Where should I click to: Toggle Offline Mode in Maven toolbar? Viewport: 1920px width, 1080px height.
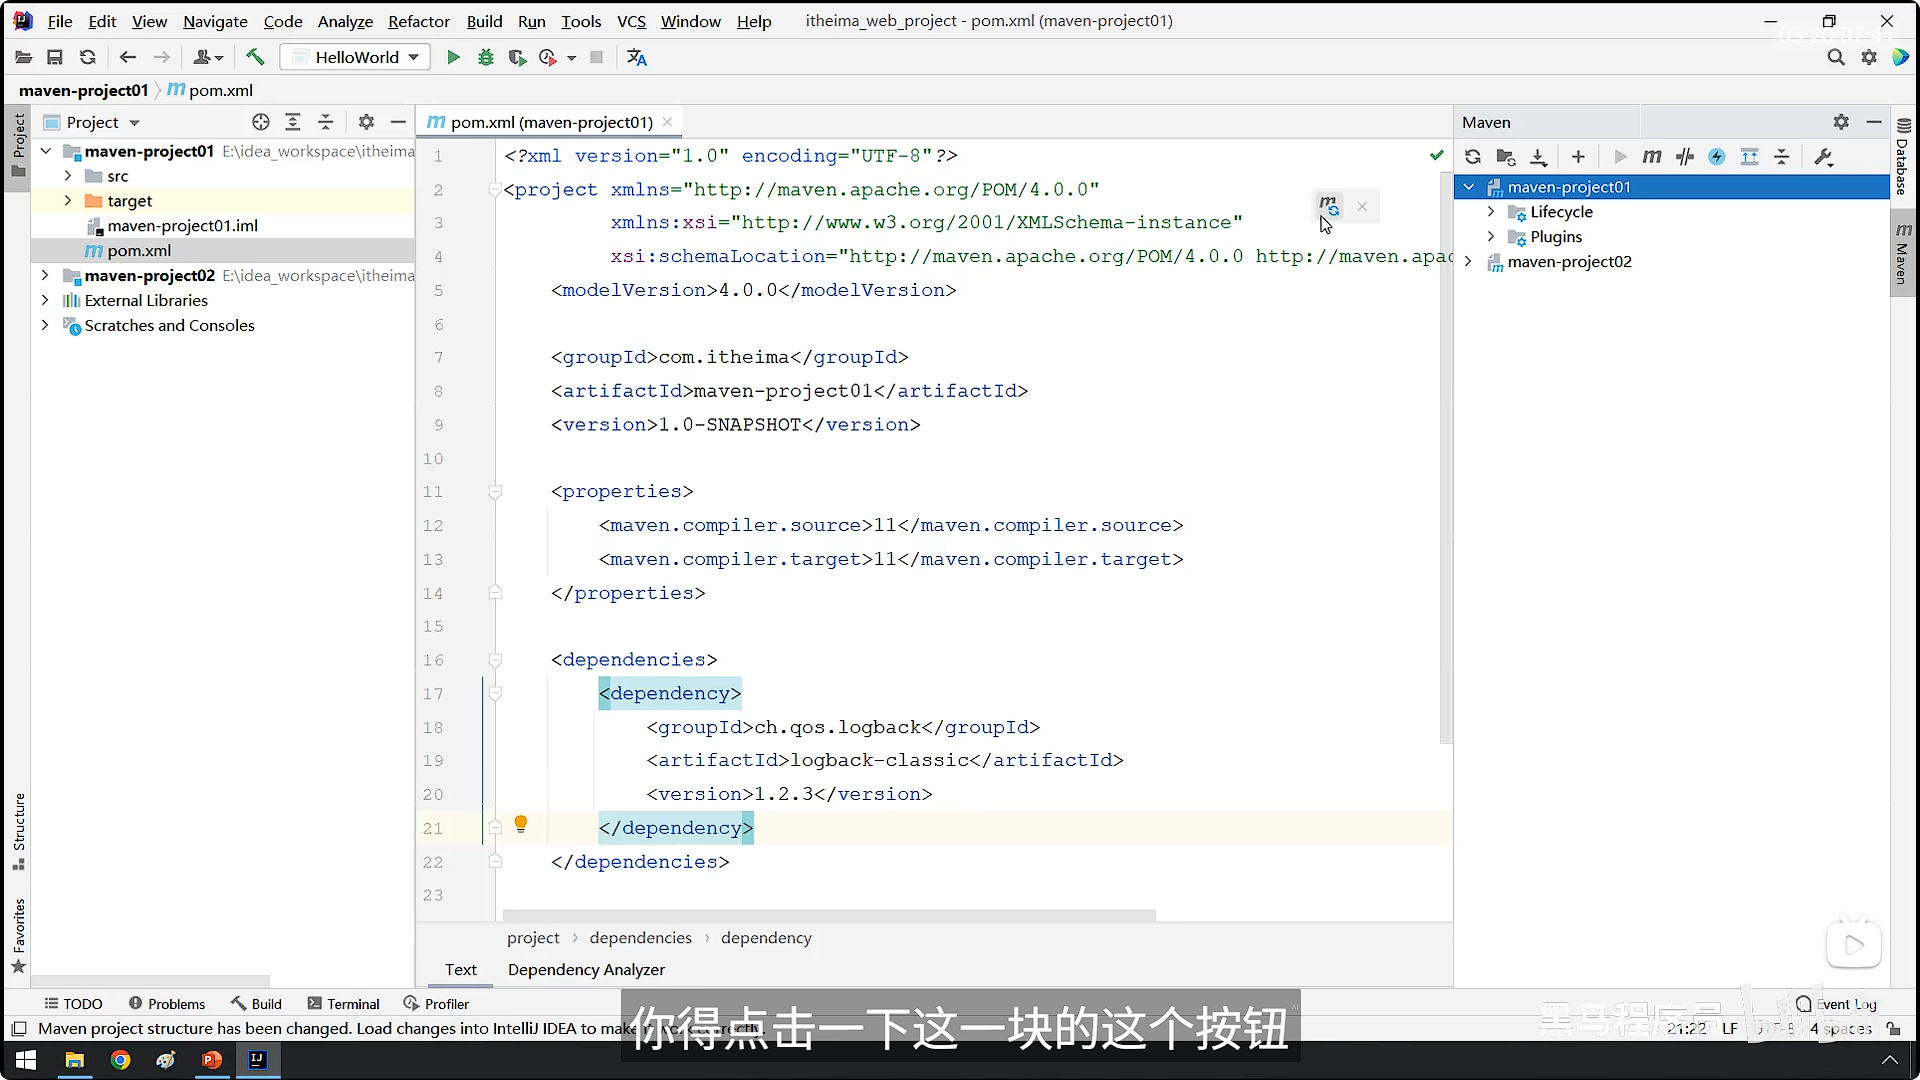(1685, 157)
